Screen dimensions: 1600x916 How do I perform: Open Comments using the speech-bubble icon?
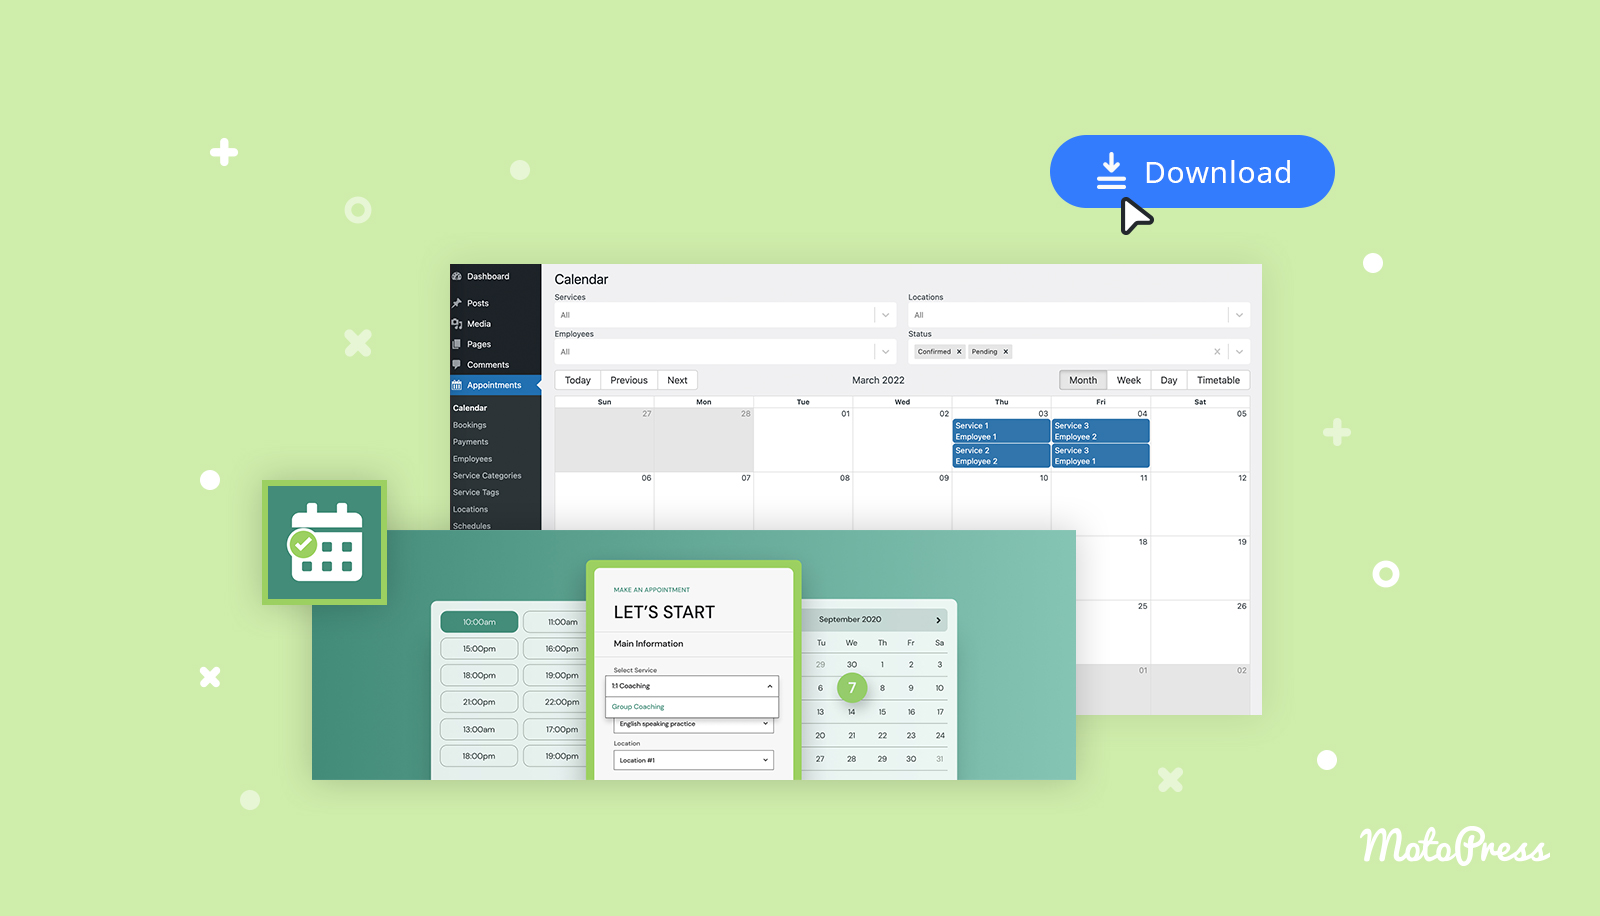click(x=459, y=364)
